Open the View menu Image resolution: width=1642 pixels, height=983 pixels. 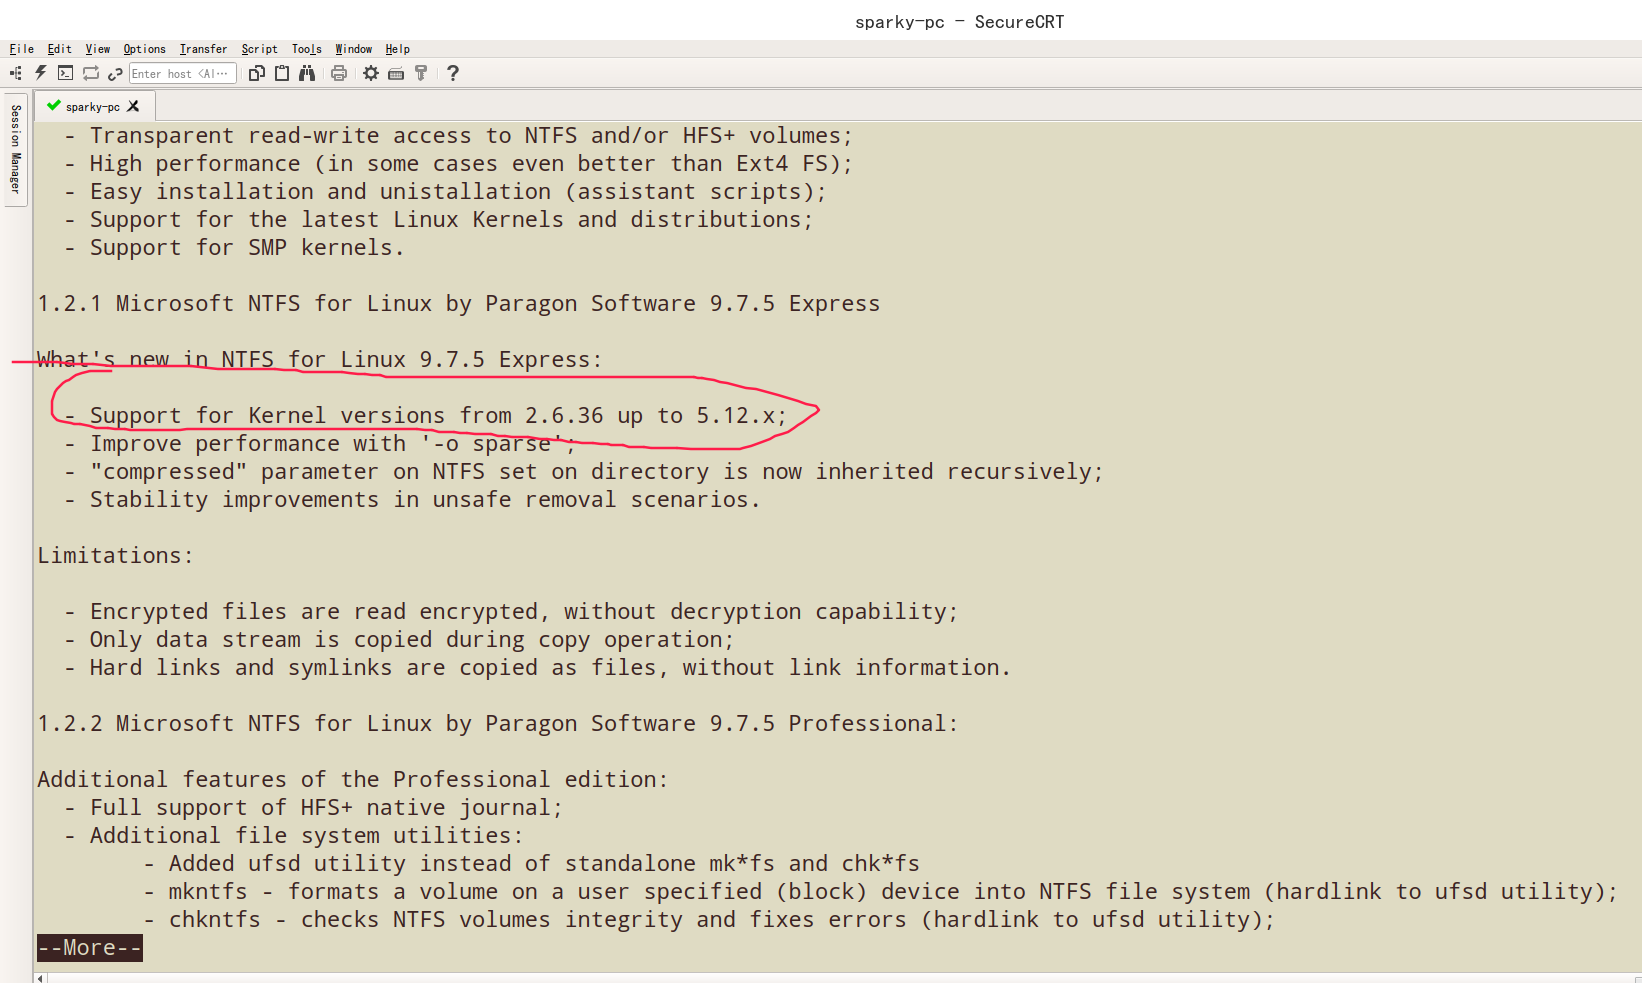(98, 49)
